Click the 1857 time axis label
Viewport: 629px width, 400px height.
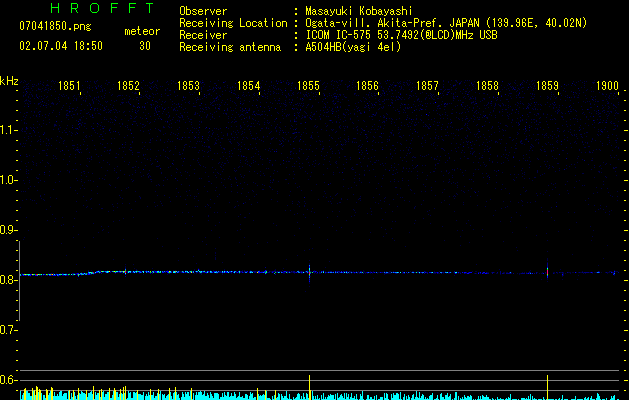point(427,86)
